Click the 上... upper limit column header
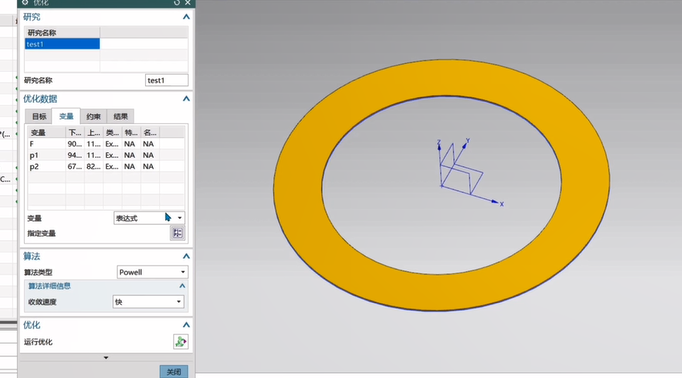This screenshot has height=378, width=682. (x=94, y=132)
